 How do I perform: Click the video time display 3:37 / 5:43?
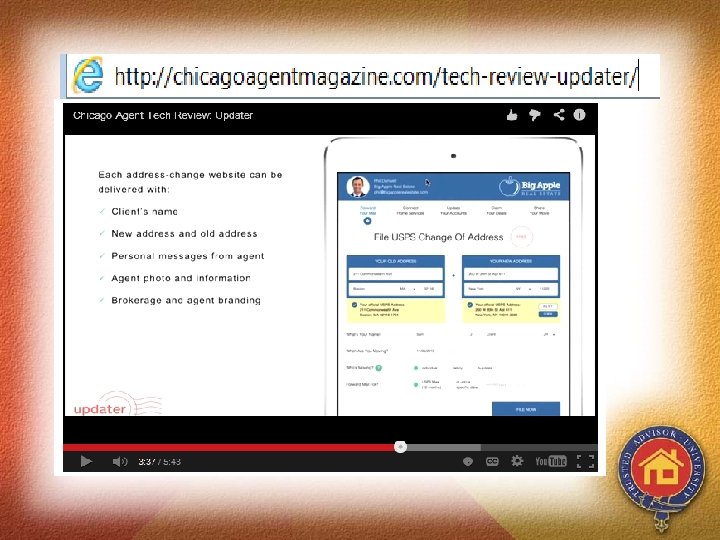pos(159,461)
